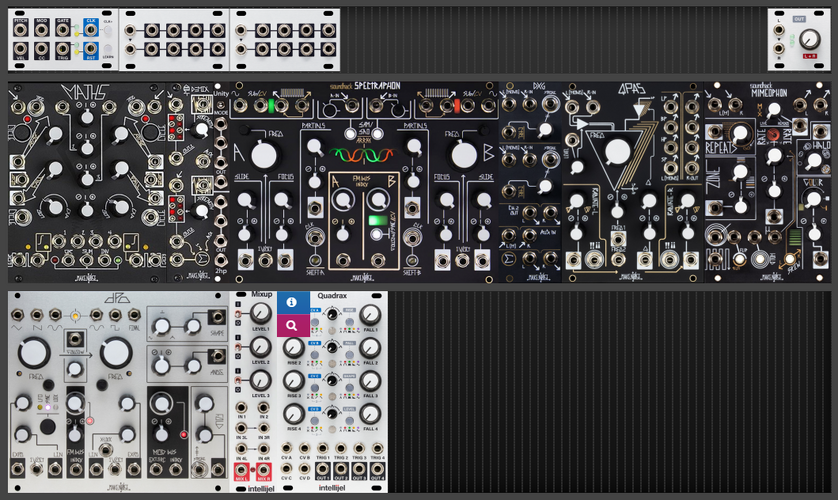This screenshot has height=500, width=838.
Task: Toggle the LEARN button on MIDI module
Action: tap(108, 50)
